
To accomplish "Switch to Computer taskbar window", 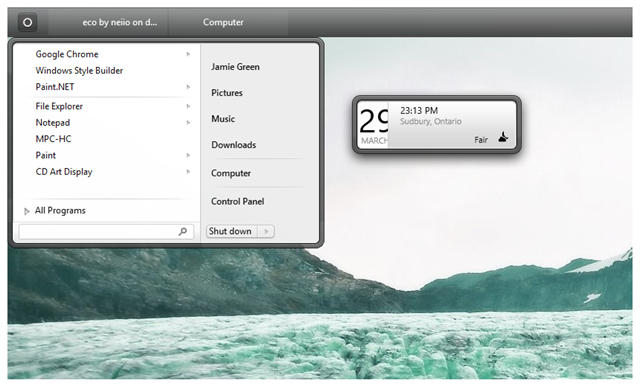I will (228, 22).
